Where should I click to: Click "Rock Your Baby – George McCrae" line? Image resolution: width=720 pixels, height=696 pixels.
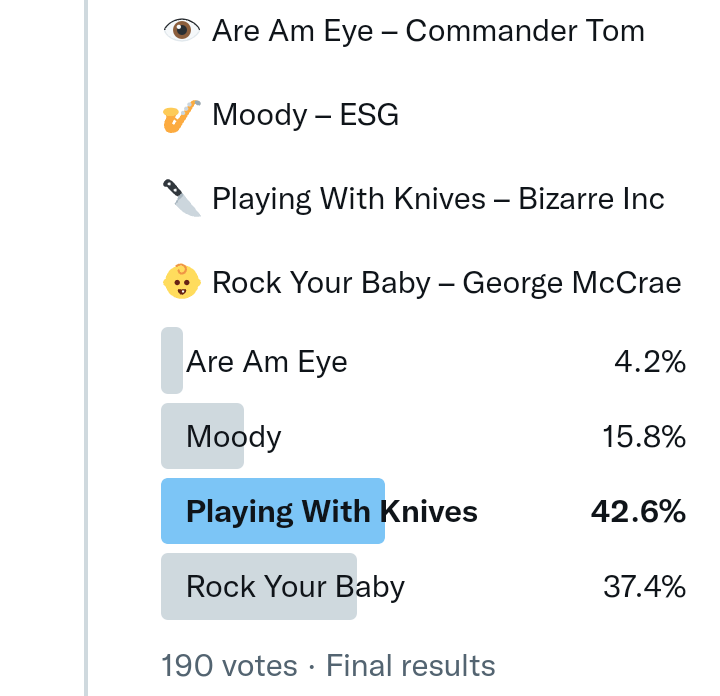(x=446, y=283)
